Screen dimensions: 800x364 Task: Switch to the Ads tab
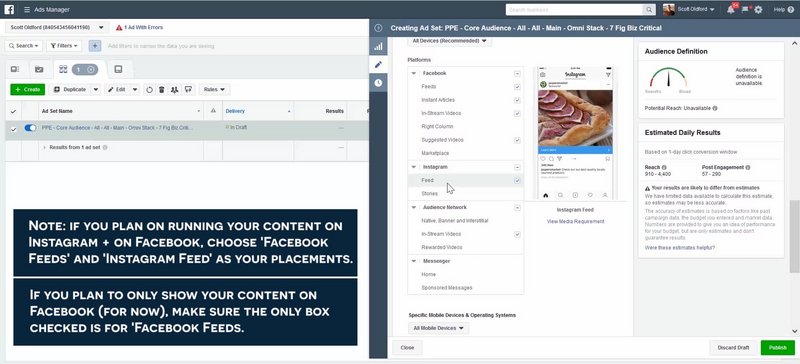[x=118, y=69]
